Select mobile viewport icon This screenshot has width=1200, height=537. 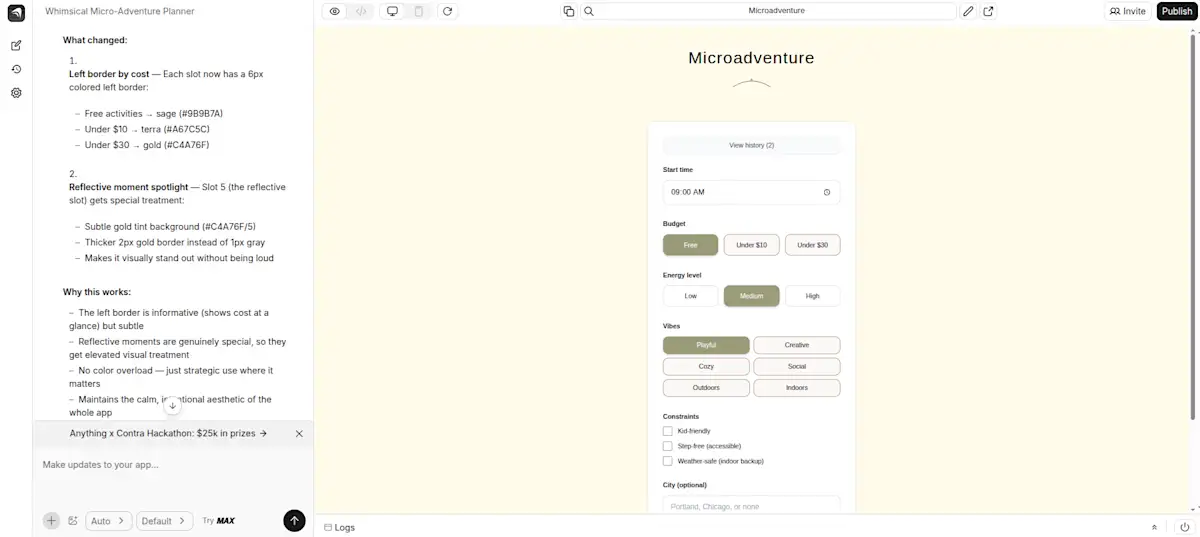click(x=418, y=11)
